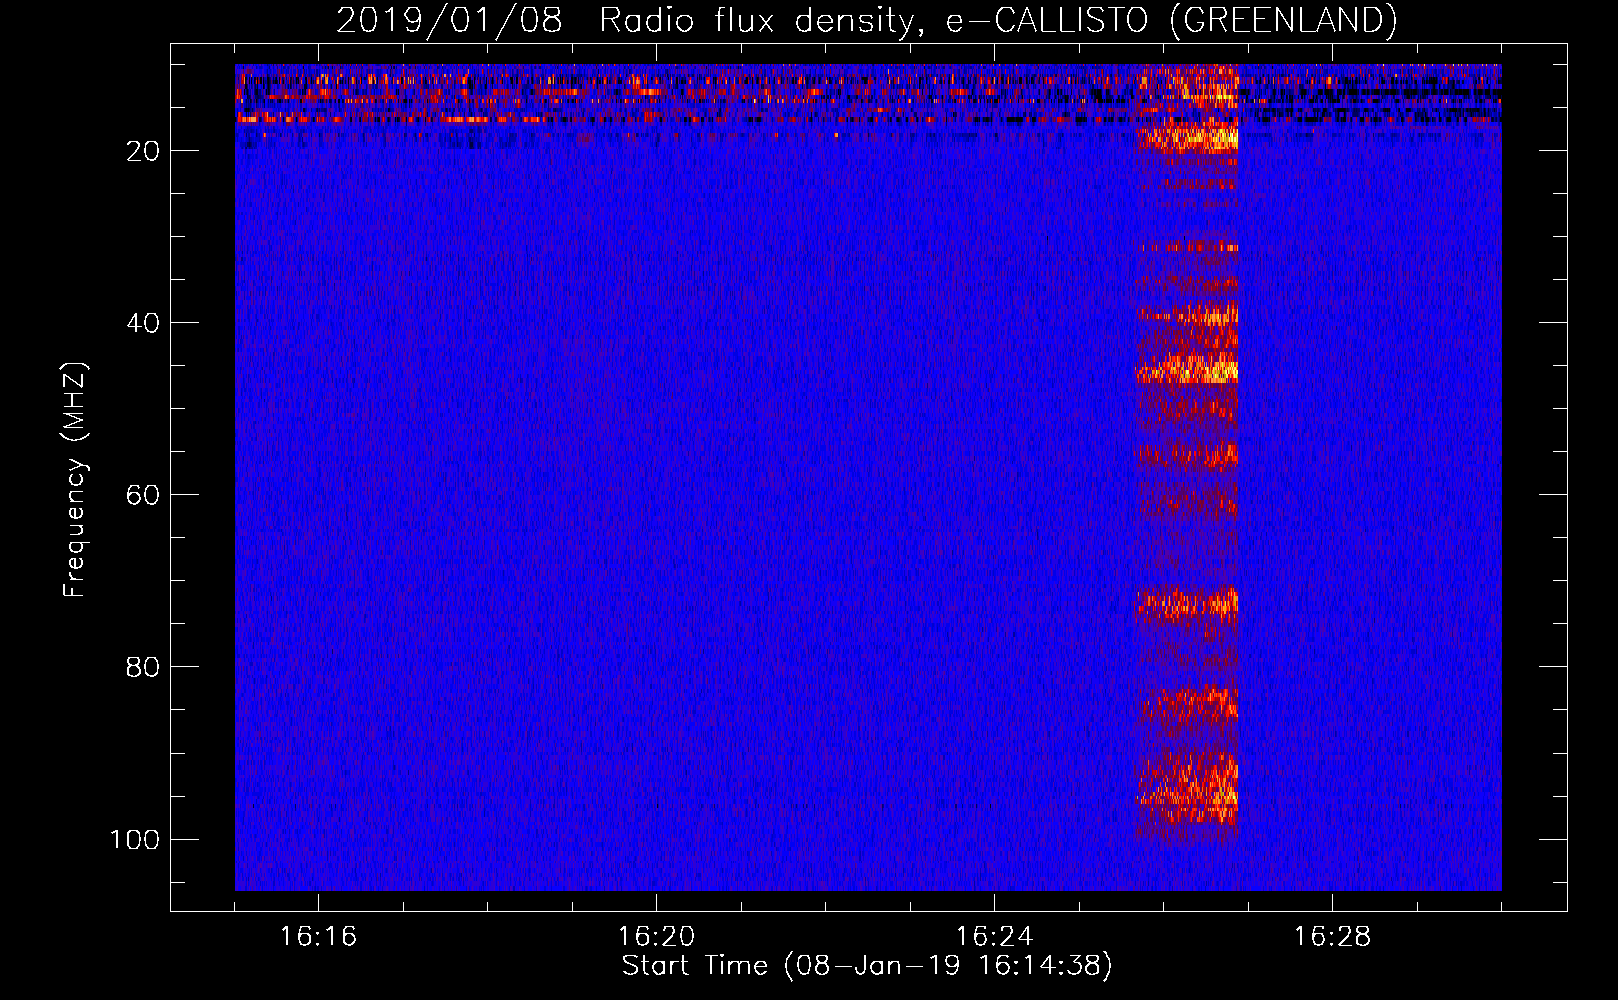1618x1000 pixels.
Task: Click the "Frequency (MHZ)" axis label
Action: (75, 480)
